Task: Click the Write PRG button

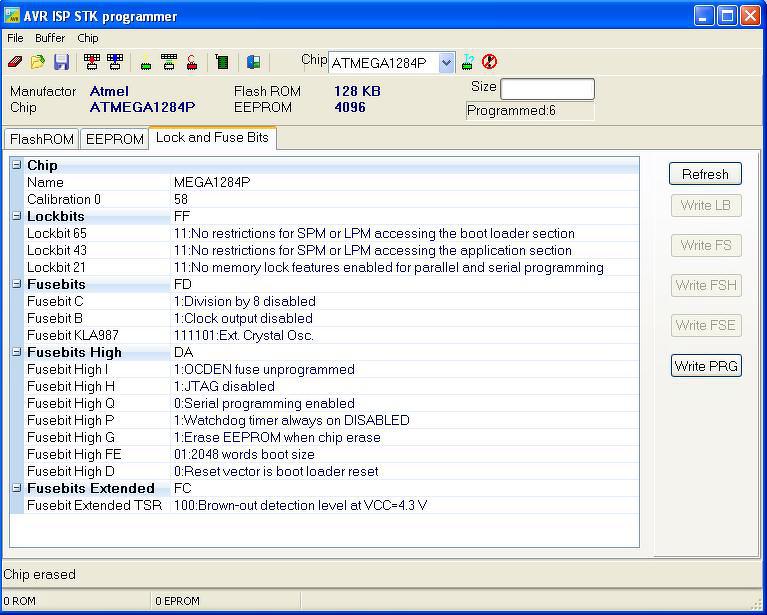Action: pos(706,366)
